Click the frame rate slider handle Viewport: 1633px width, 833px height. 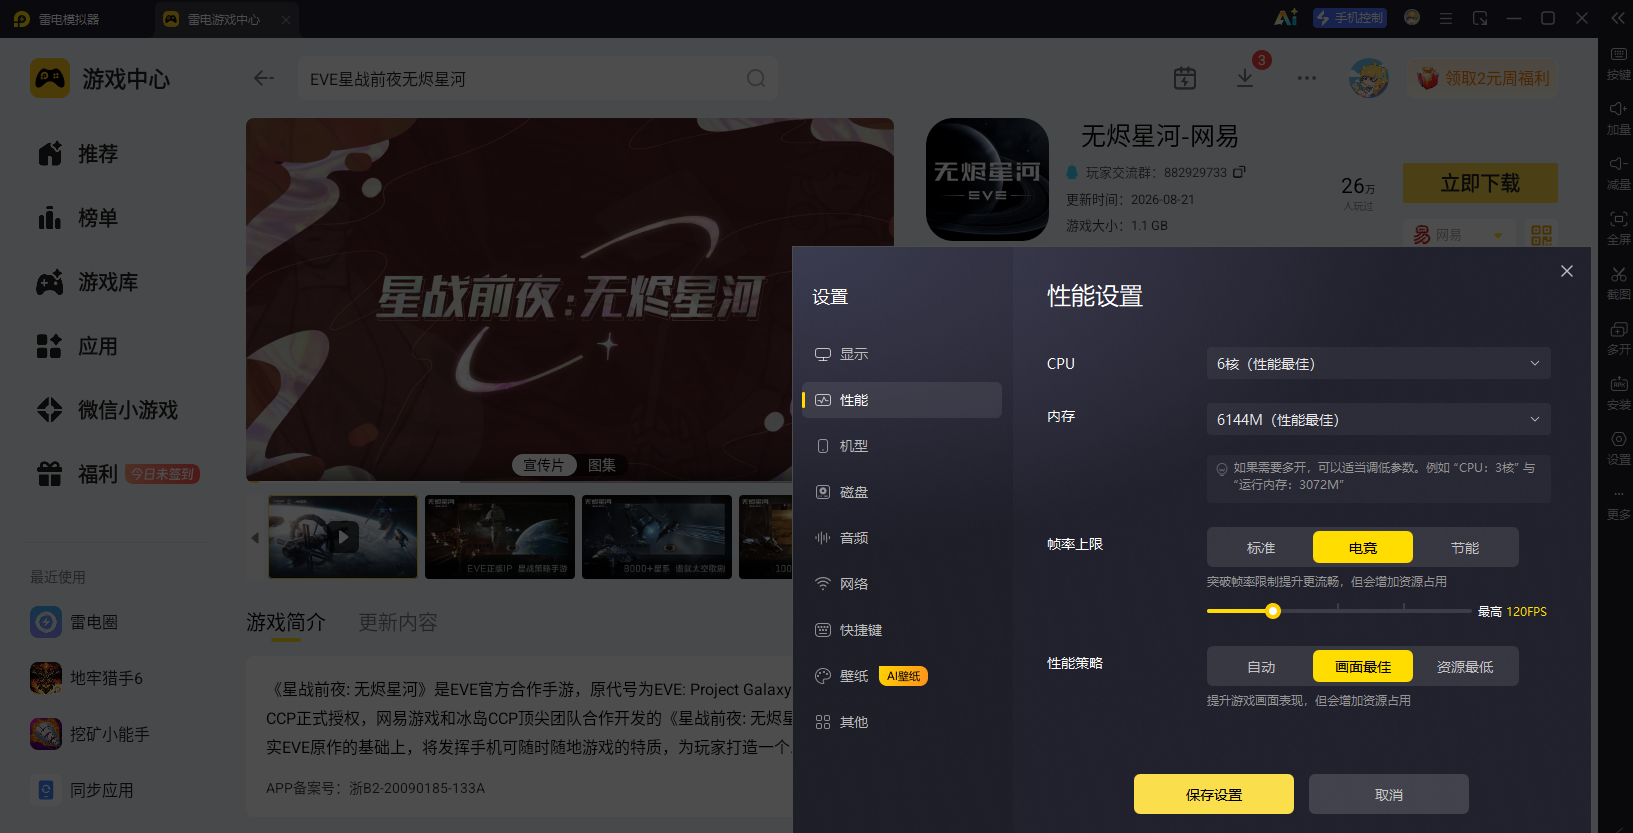pos(1273,611)
